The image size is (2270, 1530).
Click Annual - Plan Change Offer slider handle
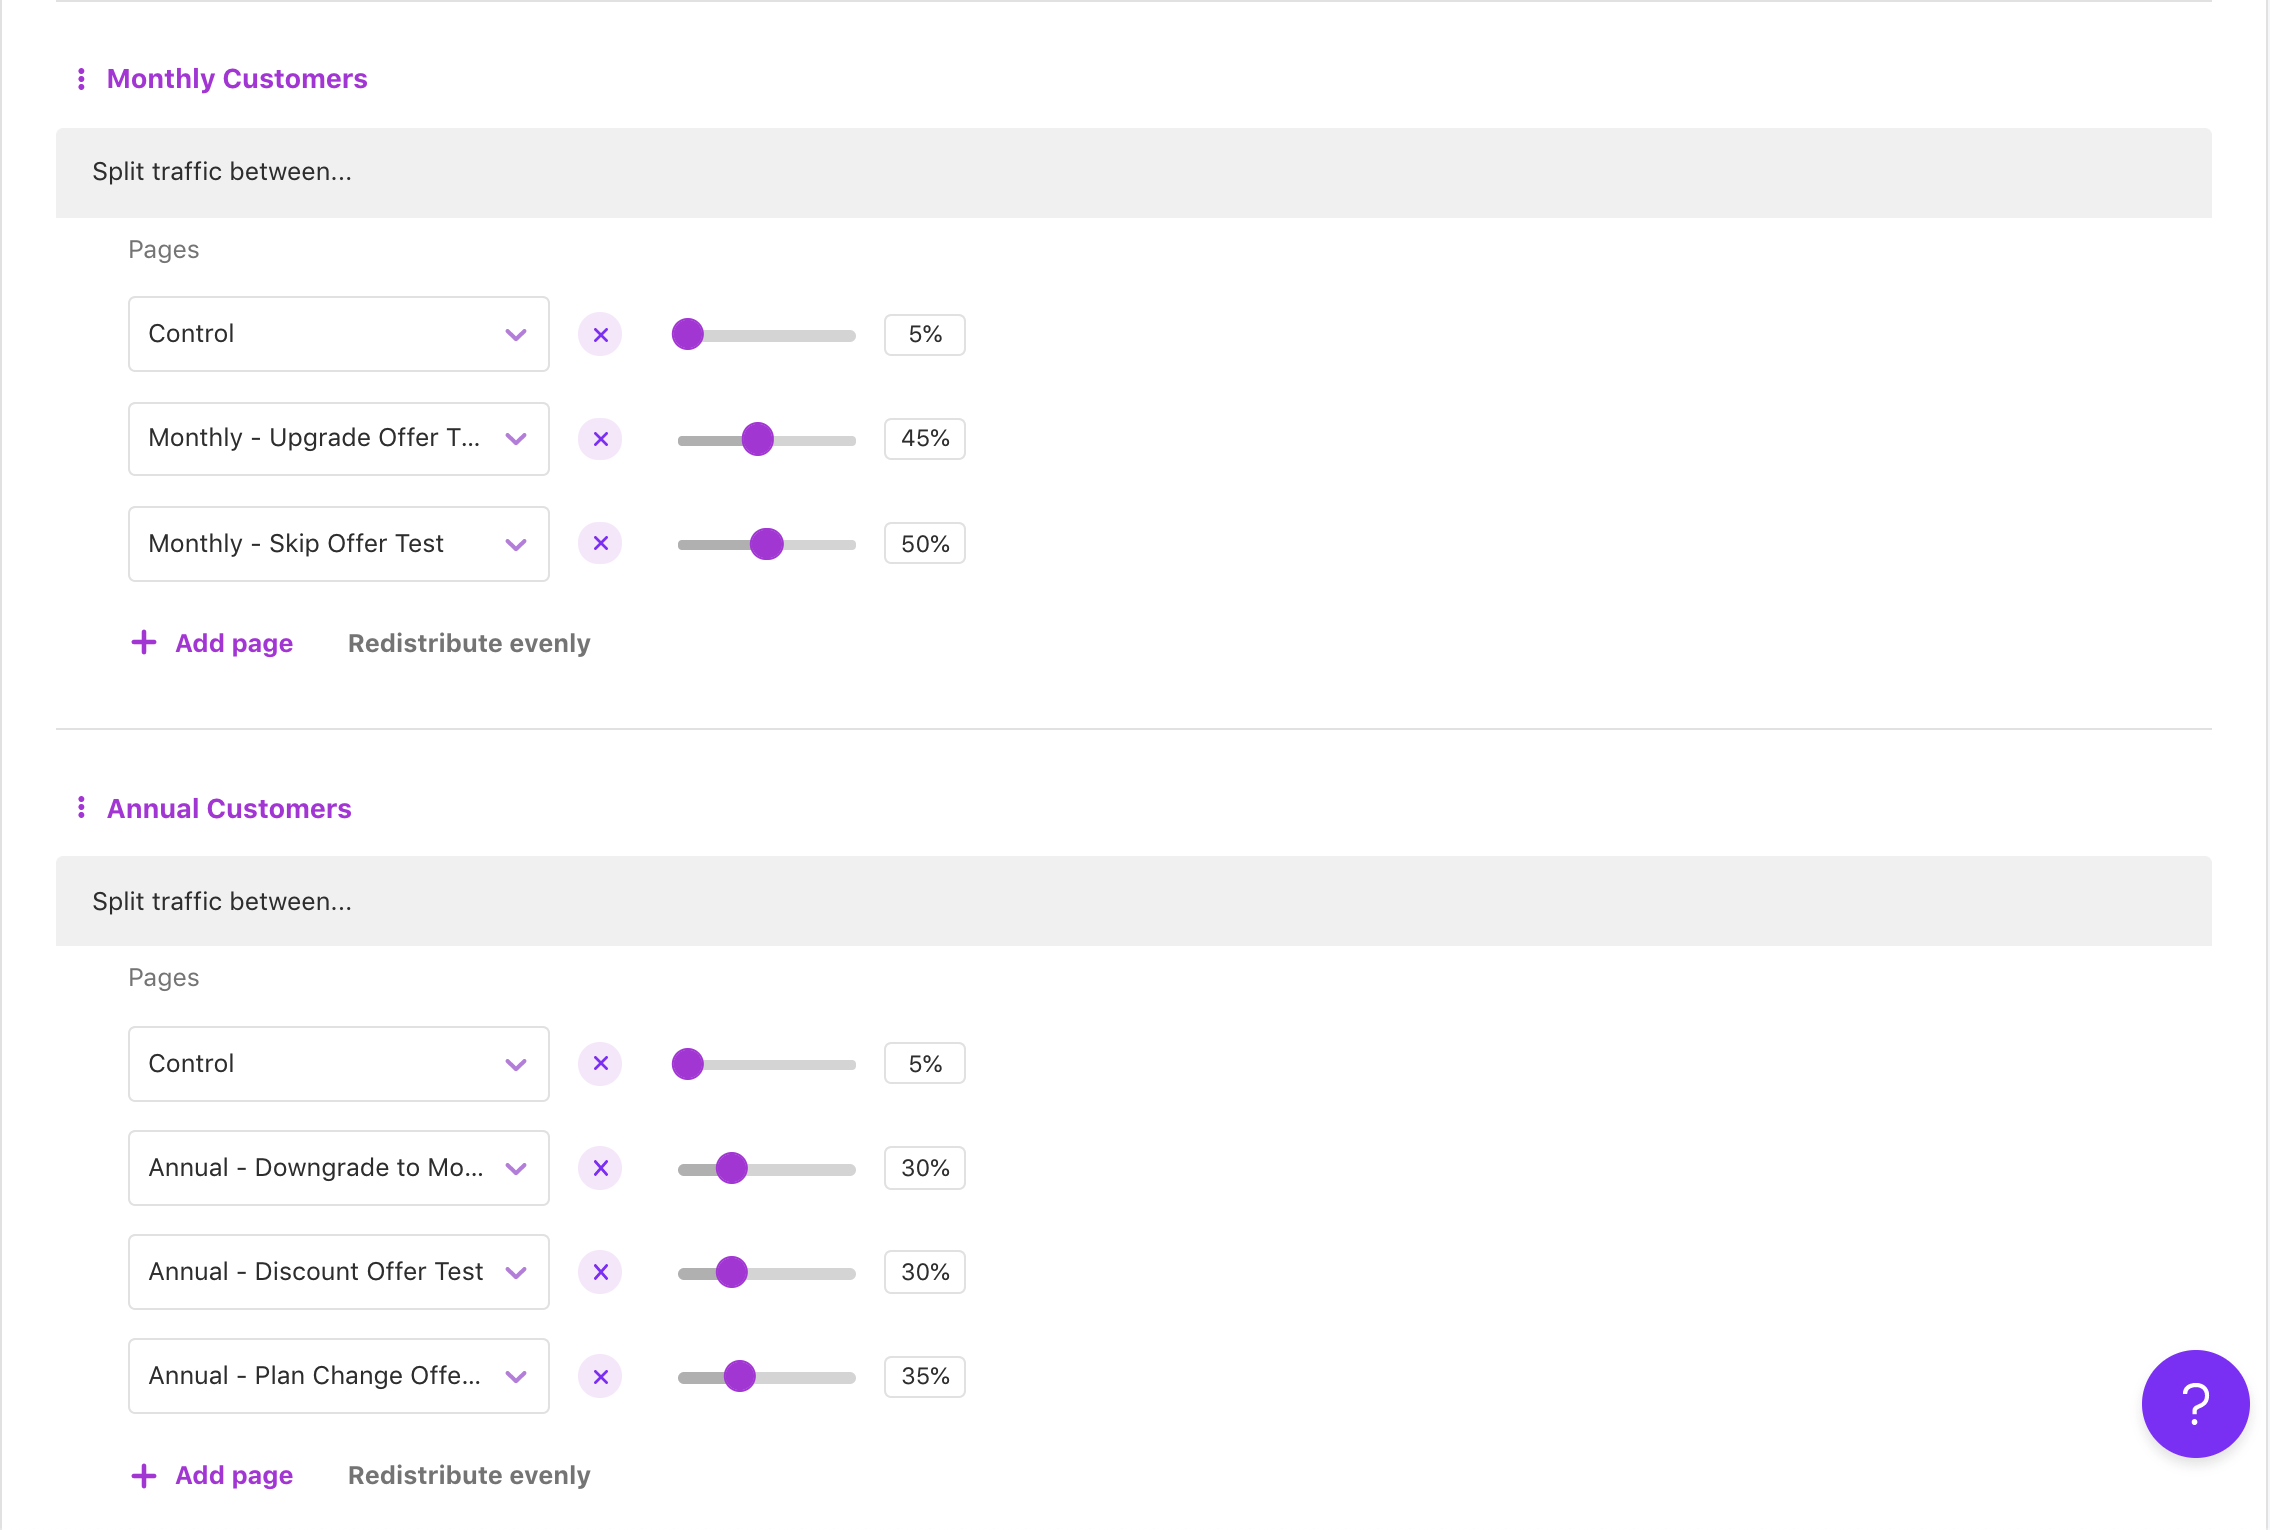pyautogui.click(x=740, y=1376)
